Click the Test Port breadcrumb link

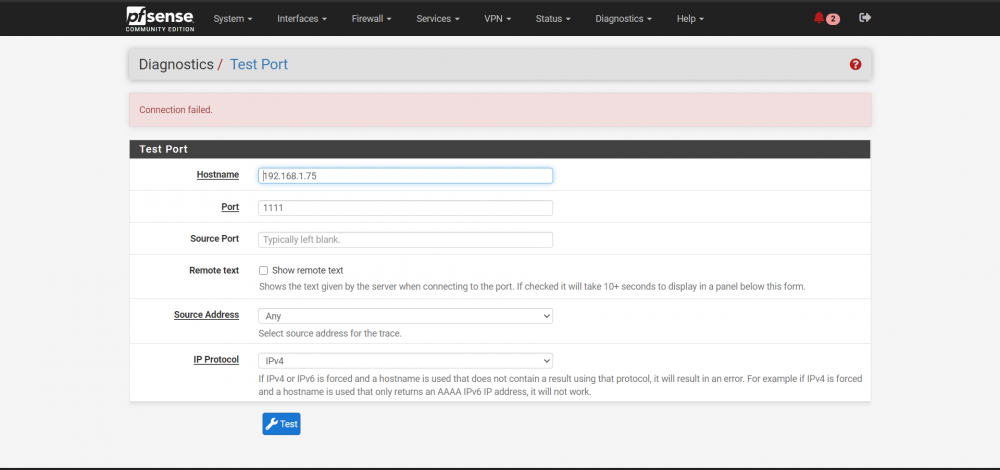(x=259, y=64)
